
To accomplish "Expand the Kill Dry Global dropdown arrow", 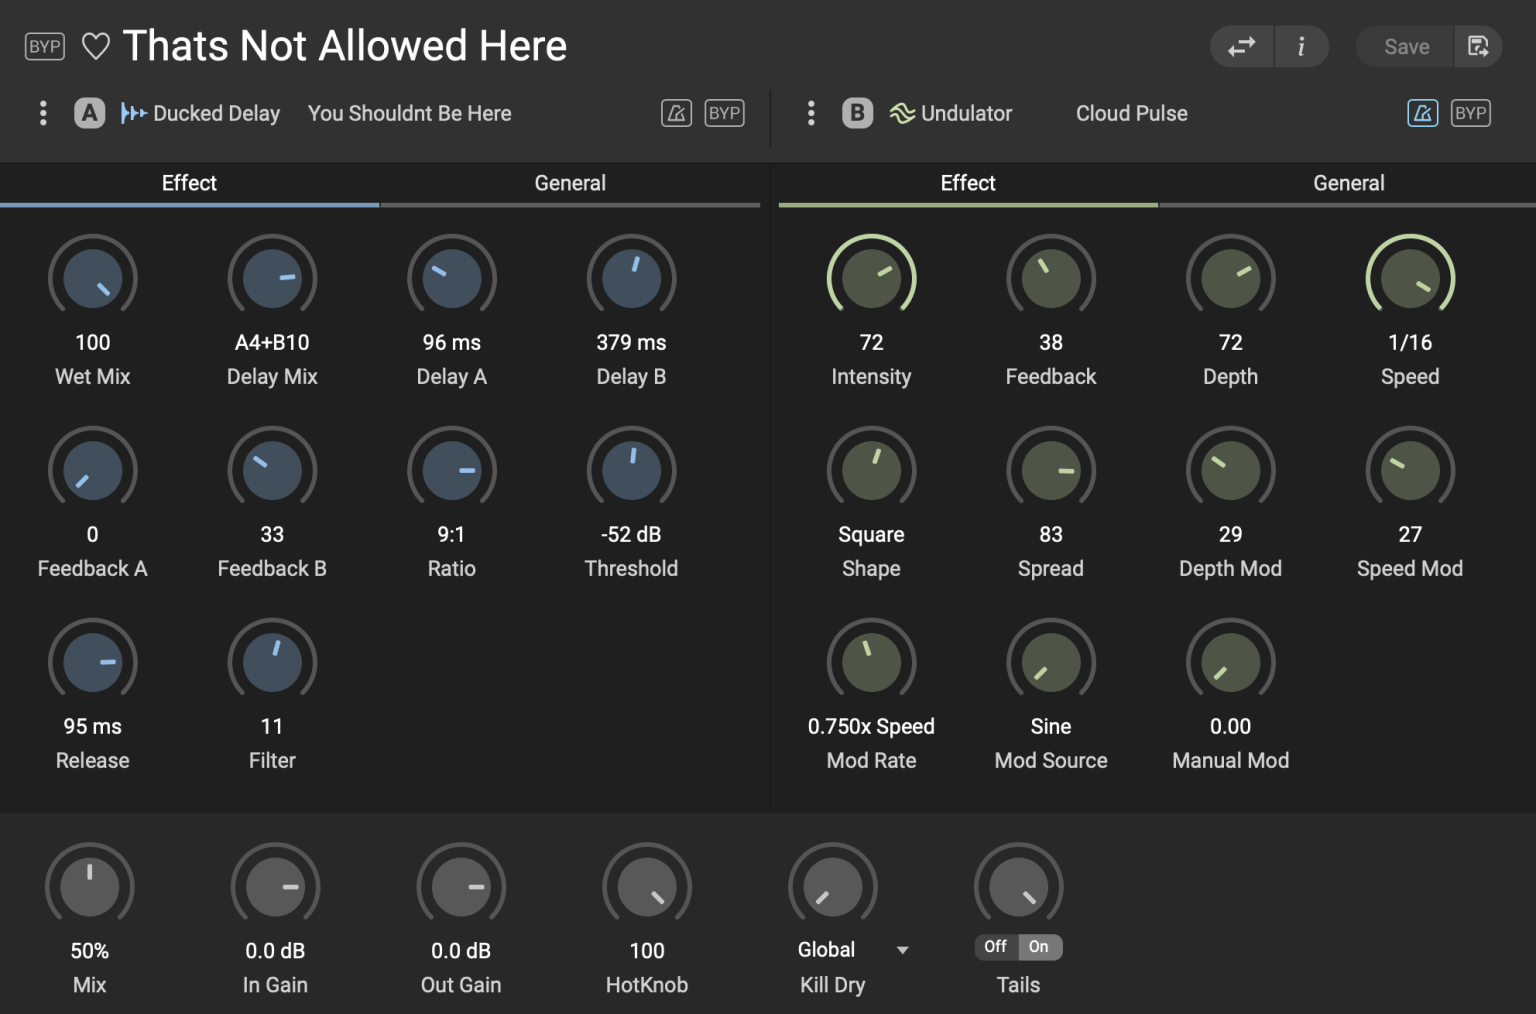I will tap(903, 950).
